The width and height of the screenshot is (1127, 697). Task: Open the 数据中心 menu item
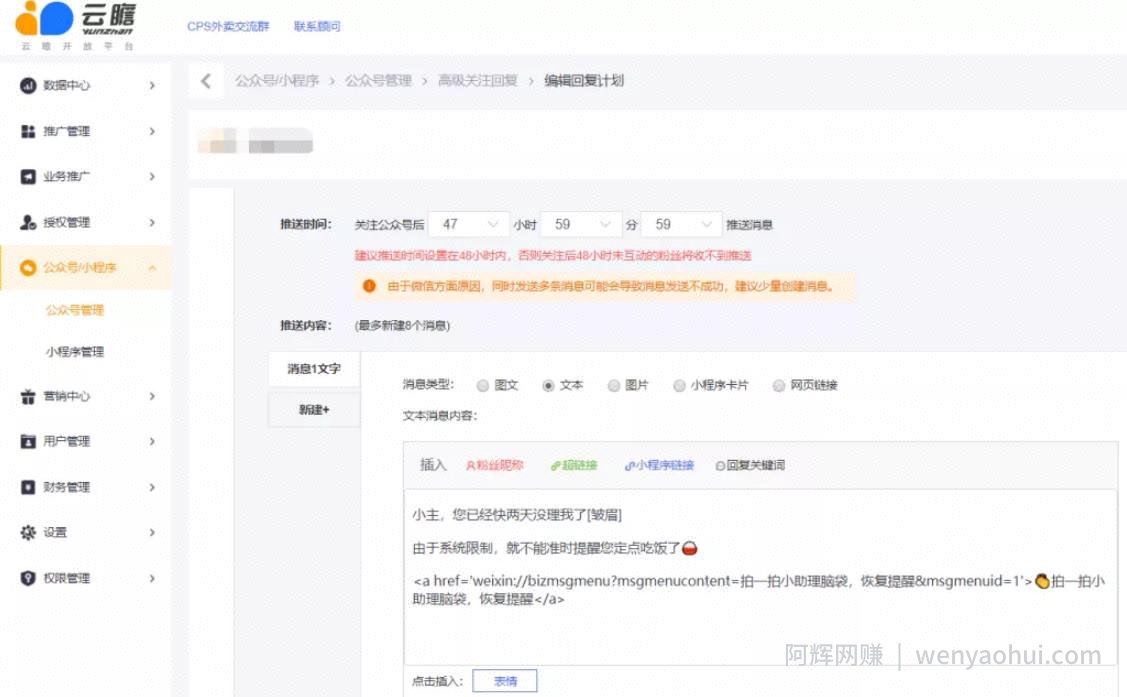[86, 86]
